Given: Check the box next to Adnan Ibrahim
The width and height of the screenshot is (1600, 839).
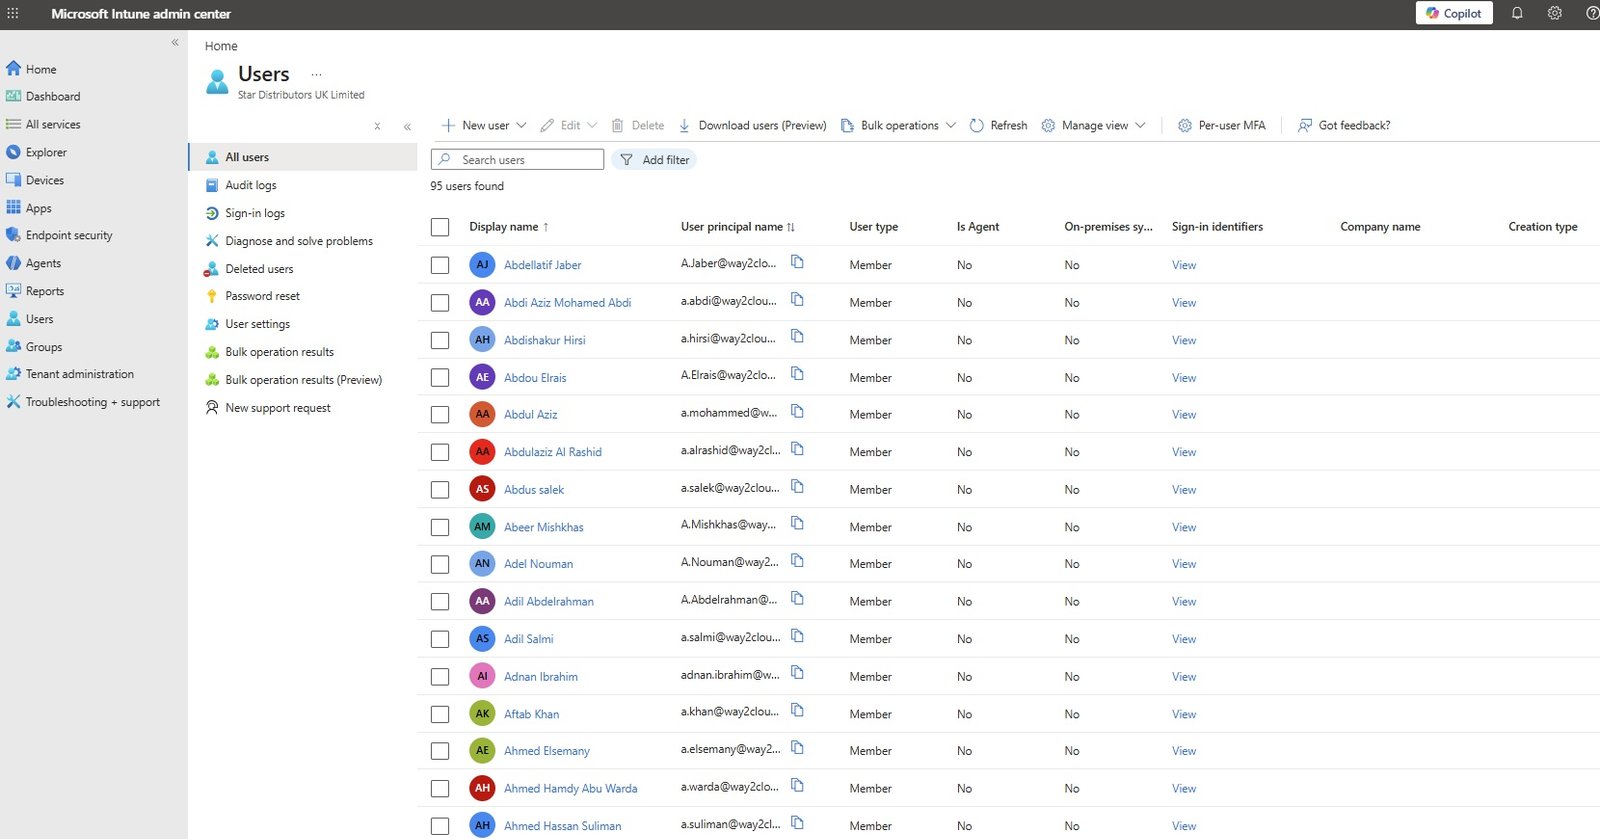Looking at the screenshot, I should pos(440,676).
